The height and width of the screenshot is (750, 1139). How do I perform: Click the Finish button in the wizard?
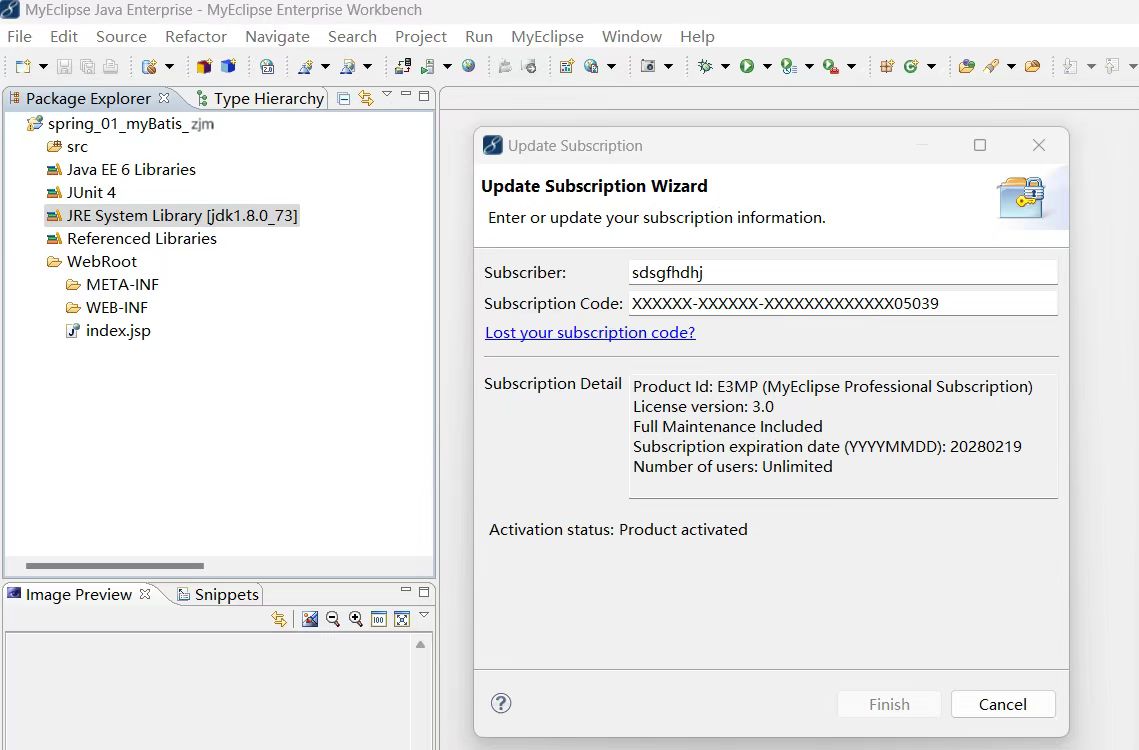pos(889,704)
